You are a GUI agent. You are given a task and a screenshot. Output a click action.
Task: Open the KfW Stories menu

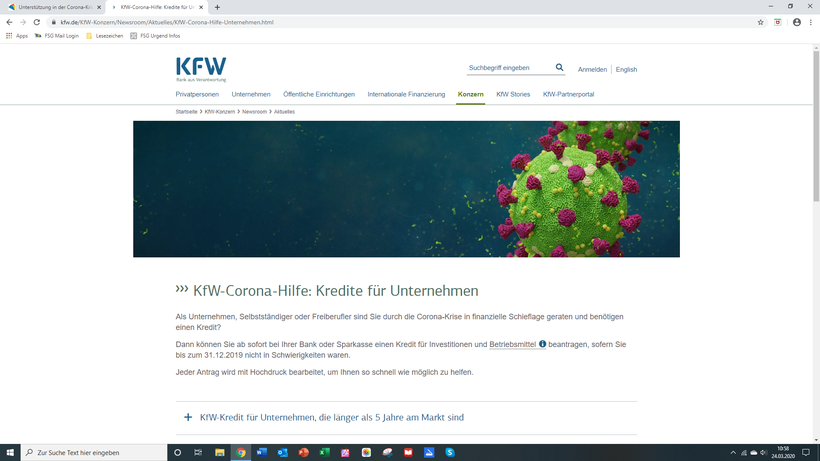pyautogui.click(x=513, y=95)
